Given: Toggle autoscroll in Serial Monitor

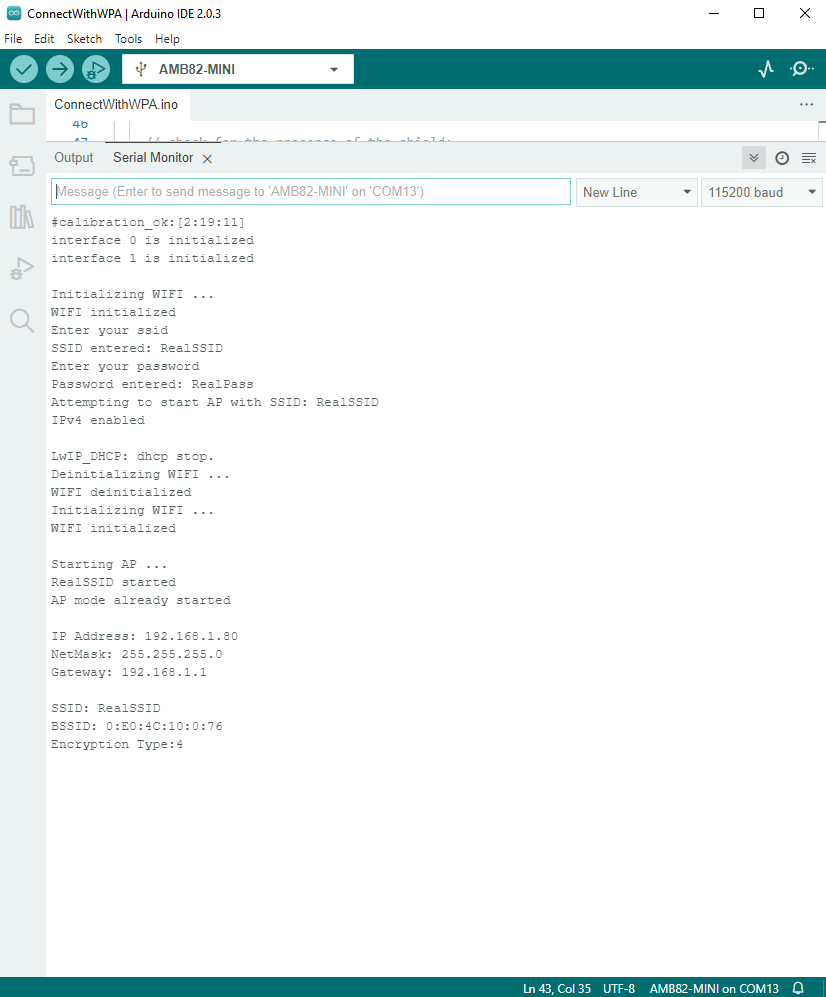Looking at the screenshot, I should 754,158.
